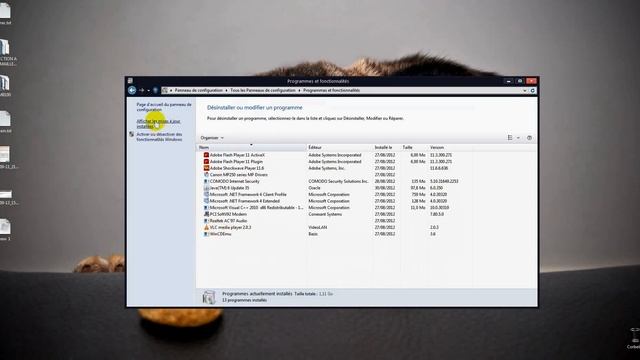Click 'COMODO Security Solutions Inc.' publisher cell
Image resolution: width=640 pixels, height=360 pixels.
click(338, 181)
